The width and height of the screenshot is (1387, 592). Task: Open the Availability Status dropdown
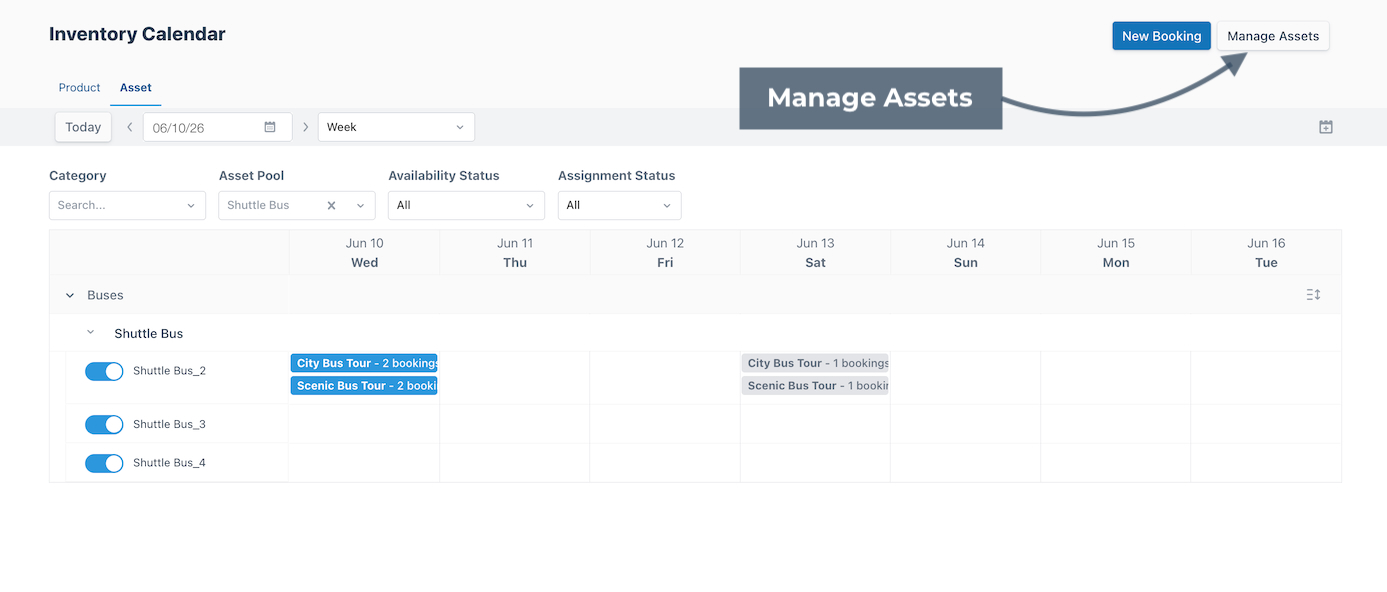pos(466,205)
